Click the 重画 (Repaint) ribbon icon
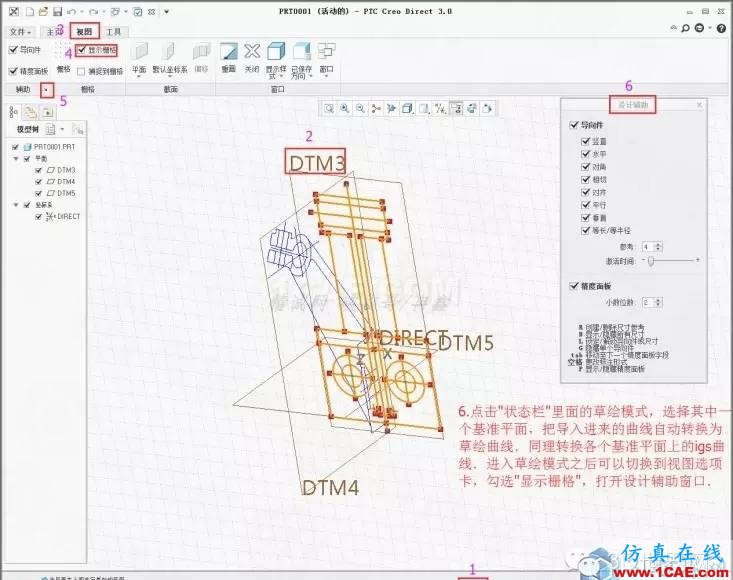Screen dimensions: 733x580 click(229, 51)
